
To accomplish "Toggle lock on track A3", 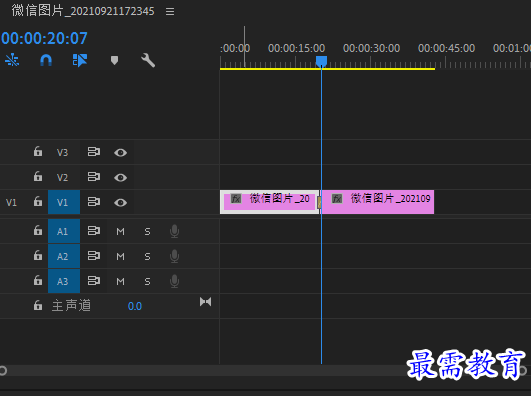I will point(38,280).
